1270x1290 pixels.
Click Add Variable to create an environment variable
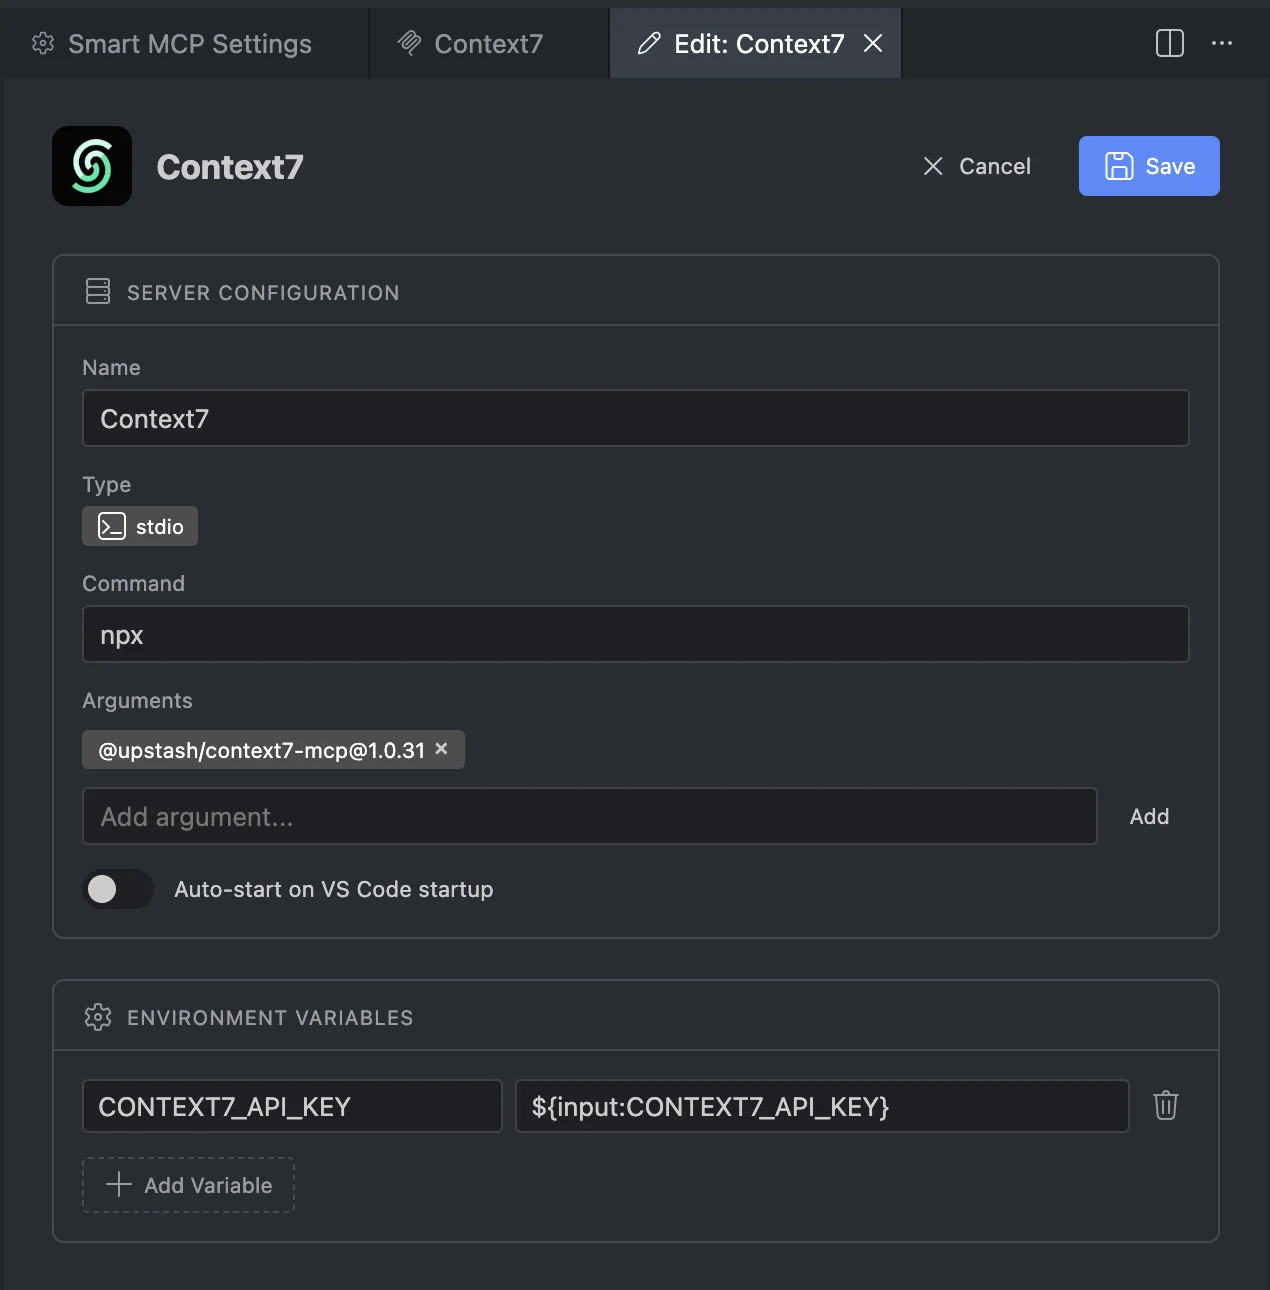click(188, 1185)
